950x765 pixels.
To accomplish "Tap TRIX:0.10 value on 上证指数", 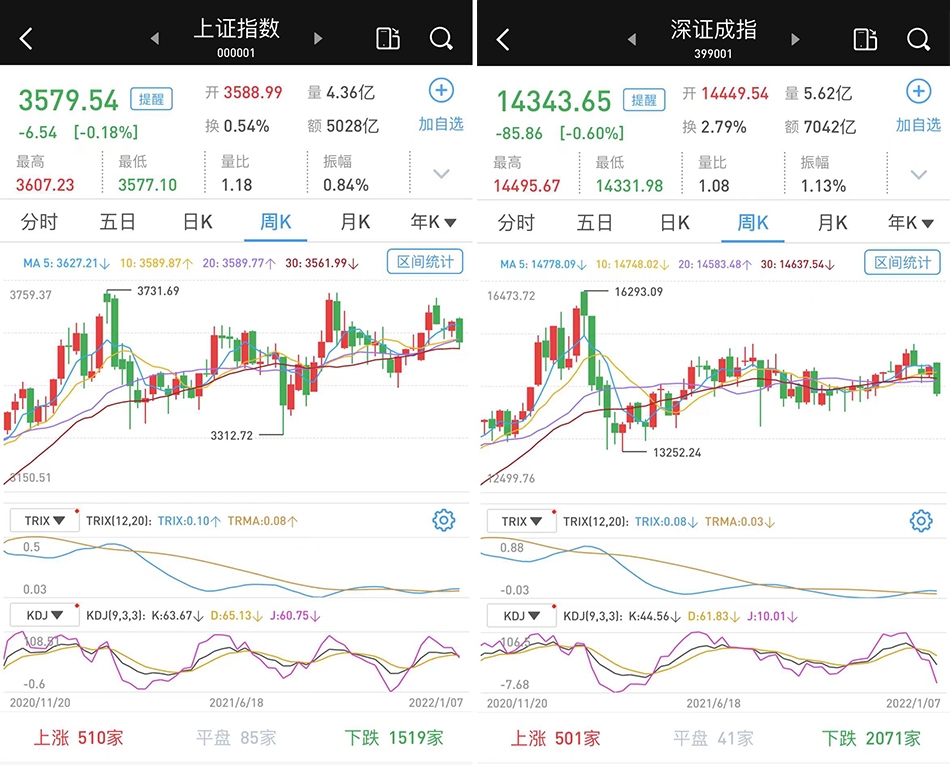I will (x=189, y=521).
